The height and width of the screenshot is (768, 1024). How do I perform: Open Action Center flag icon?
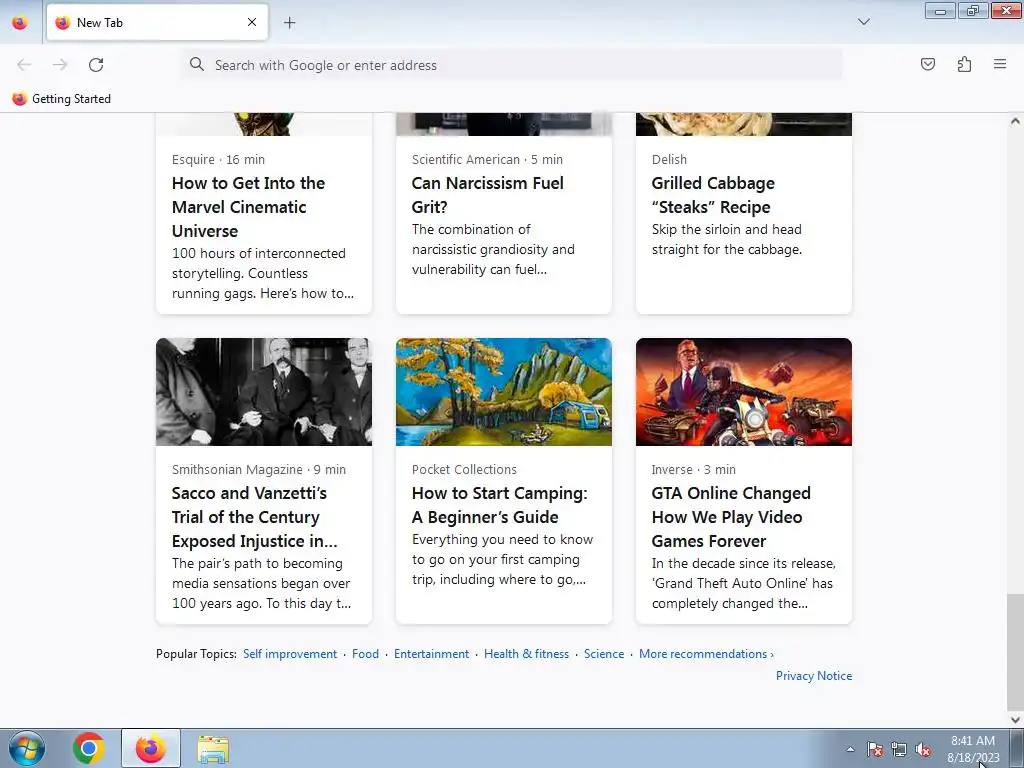pos(875,749)
